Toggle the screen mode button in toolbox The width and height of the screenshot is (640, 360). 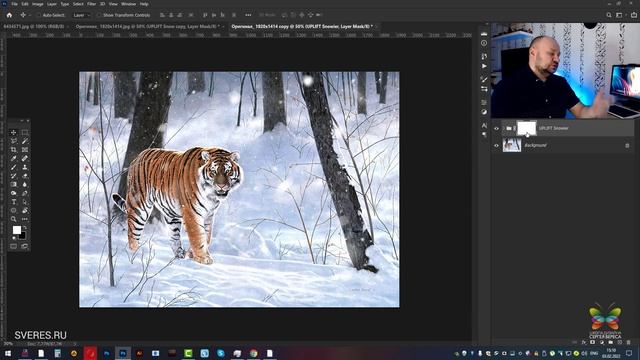[24, 246]
